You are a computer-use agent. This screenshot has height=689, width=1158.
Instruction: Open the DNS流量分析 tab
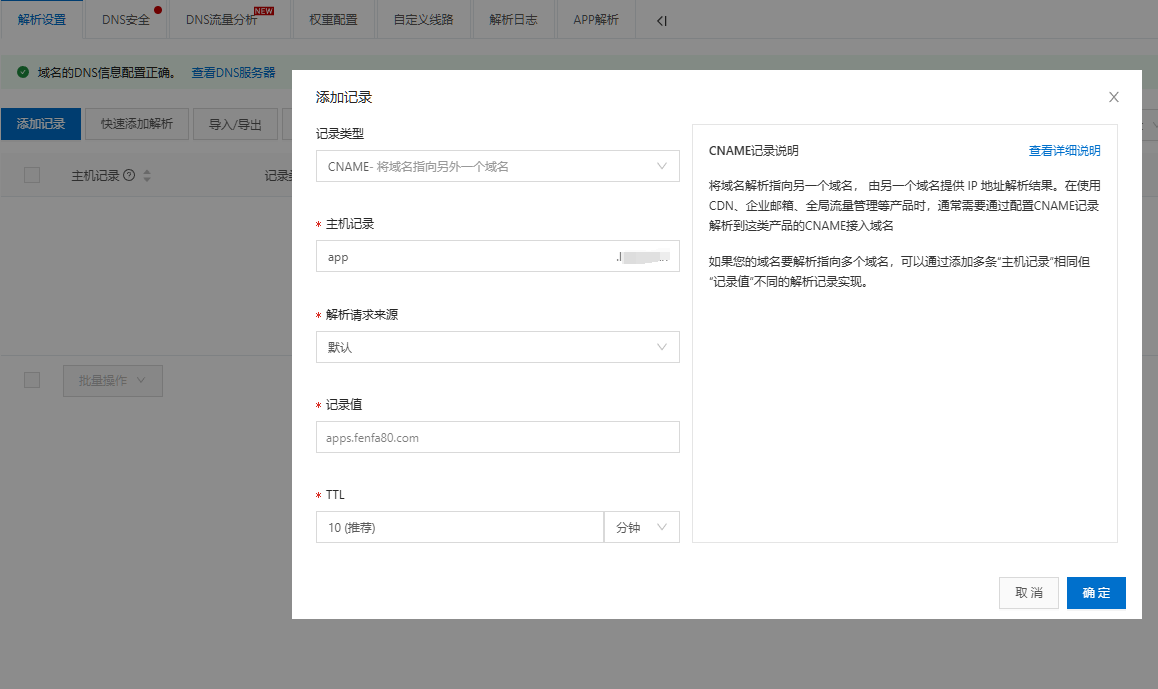222,20
